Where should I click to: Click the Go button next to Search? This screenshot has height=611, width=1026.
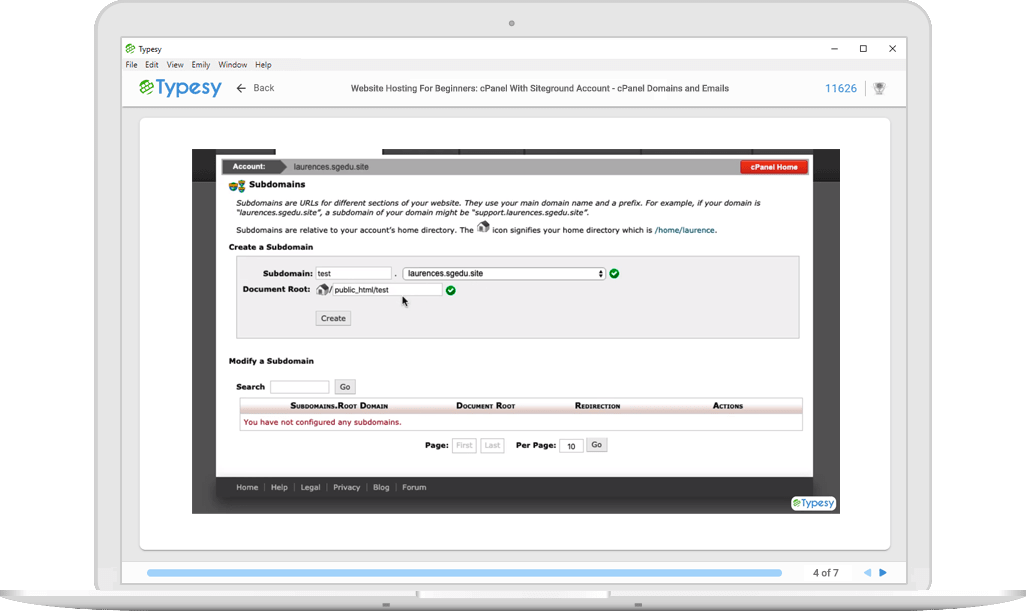pyautogui.click(x=345, y=387)
